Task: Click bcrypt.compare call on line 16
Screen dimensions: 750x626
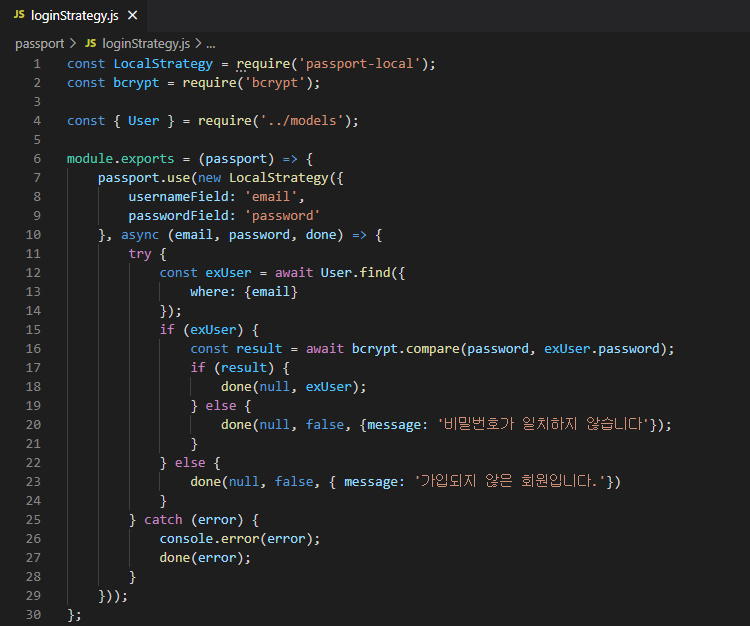Action: tap(405, 349)
